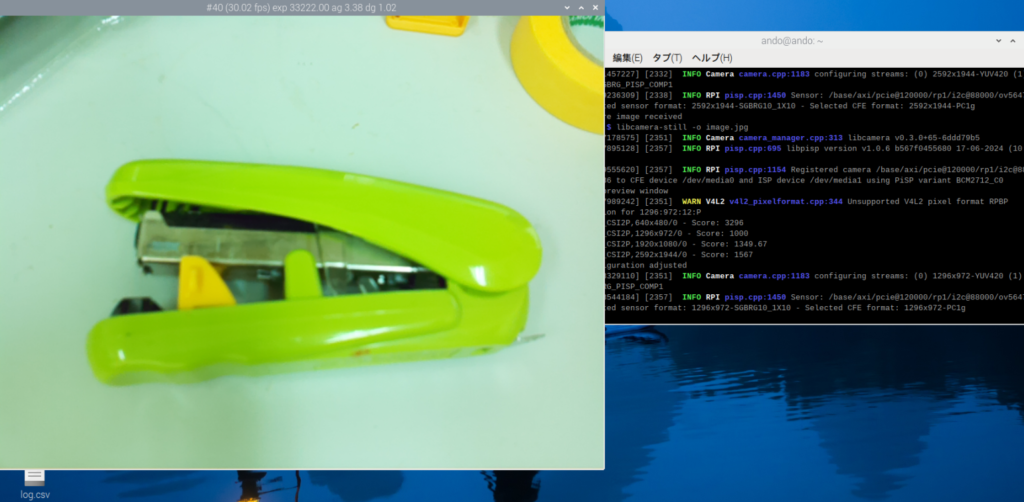
Task: Maximize the camera preview window
Action: pyautogui.click(x=581, y=7)
